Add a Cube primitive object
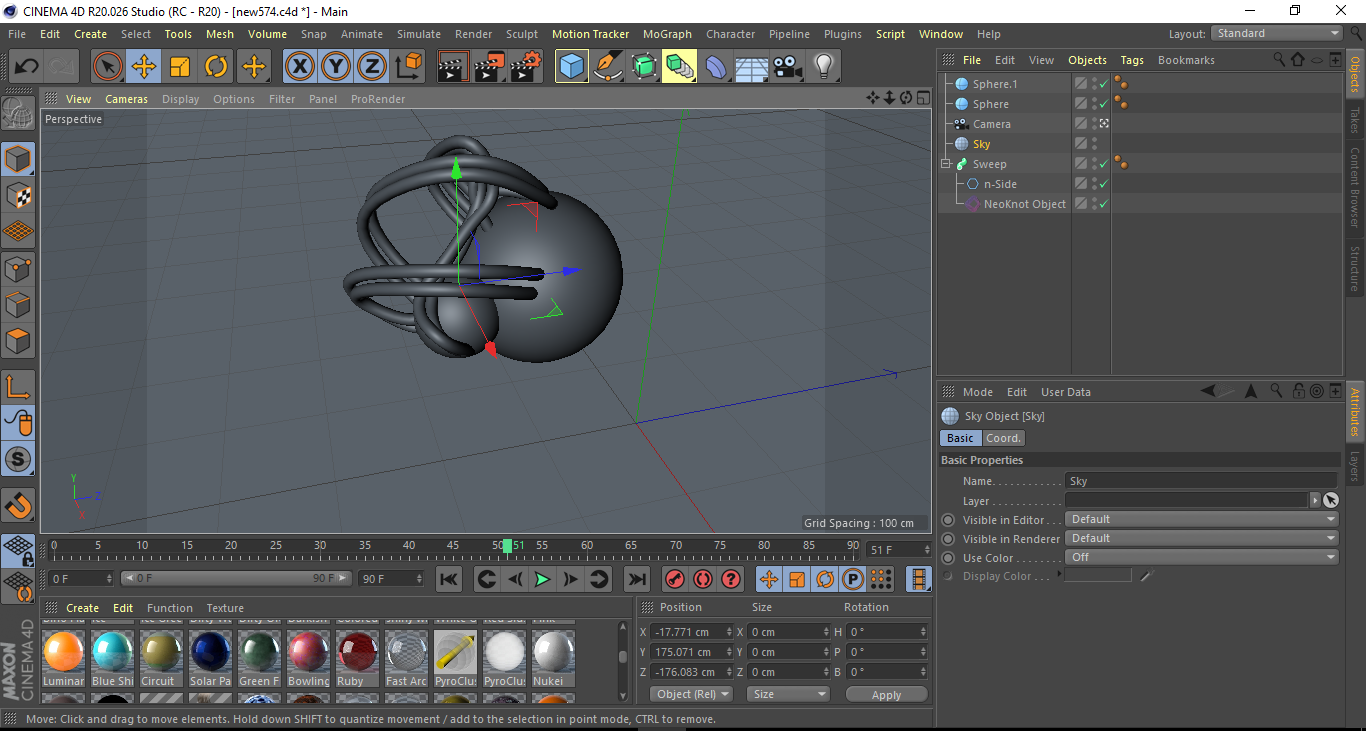Image resolution: width=1366 pixels, height=731 pixels. (x=572, y=67)
